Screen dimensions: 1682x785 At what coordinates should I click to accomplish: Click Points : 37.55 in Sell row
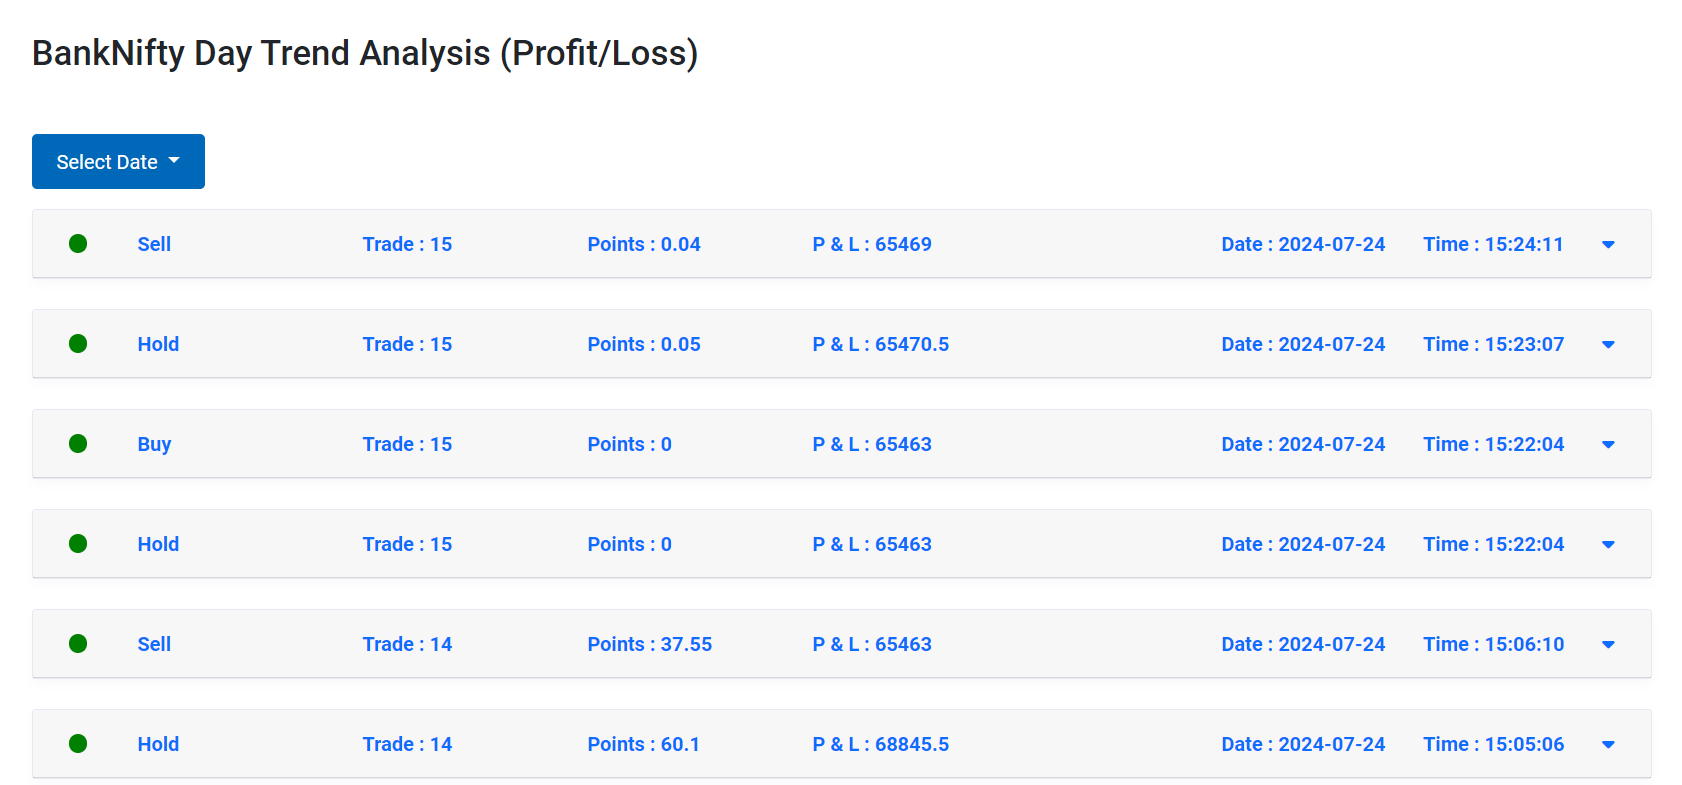coord(650,644)
